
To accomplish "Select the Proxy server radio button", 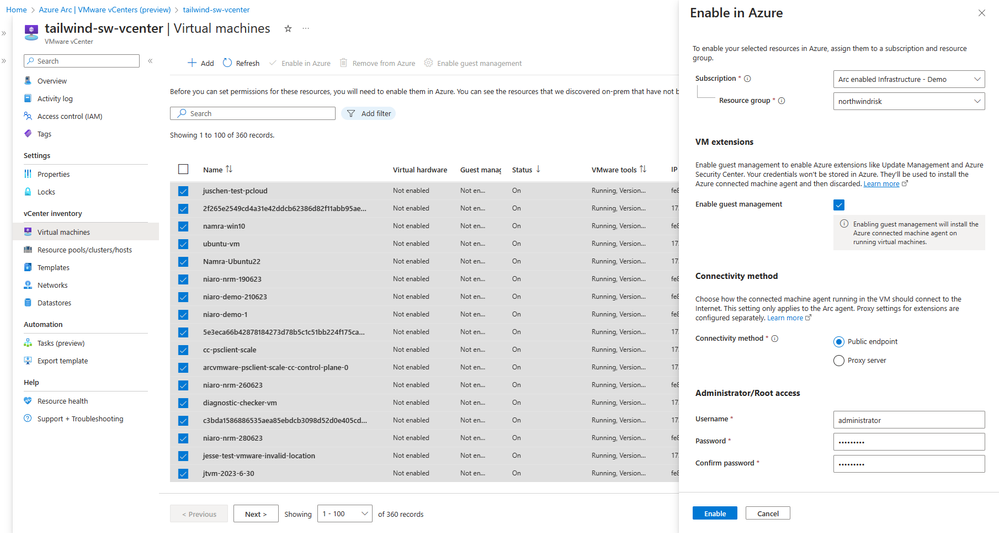I will (839, 360).
